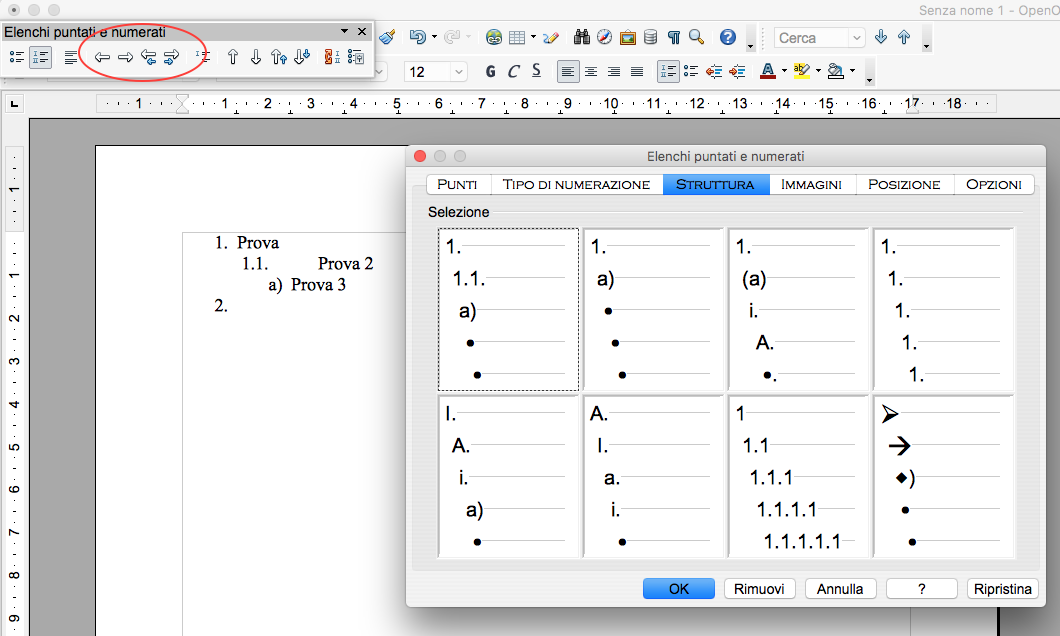Insert hyperlink globe icon

click(494, 37)
